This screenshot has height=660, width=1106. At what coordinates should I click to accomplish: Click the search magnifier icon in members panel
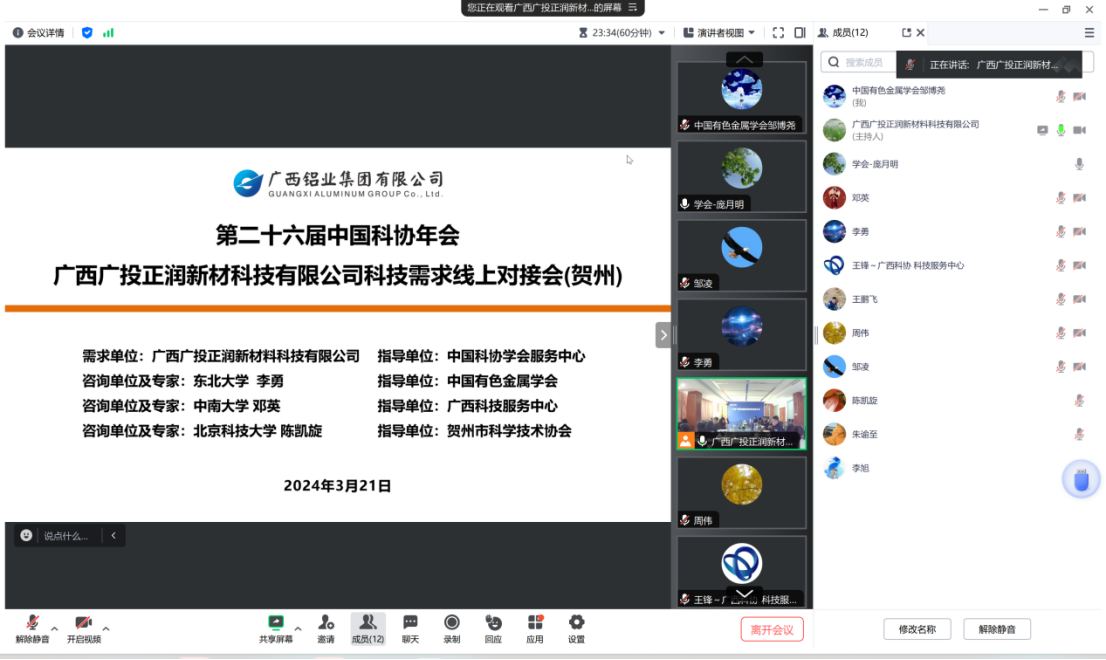pyautogui.click(x=834, y=62)
